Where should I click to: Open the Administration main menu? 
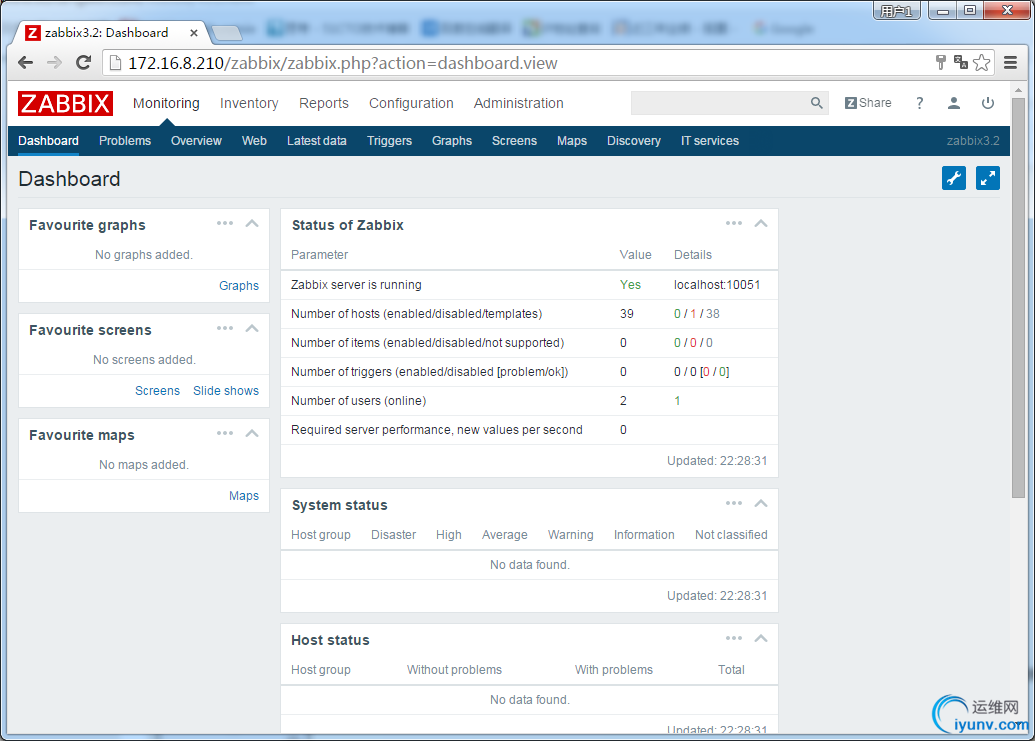pos(518,103)
